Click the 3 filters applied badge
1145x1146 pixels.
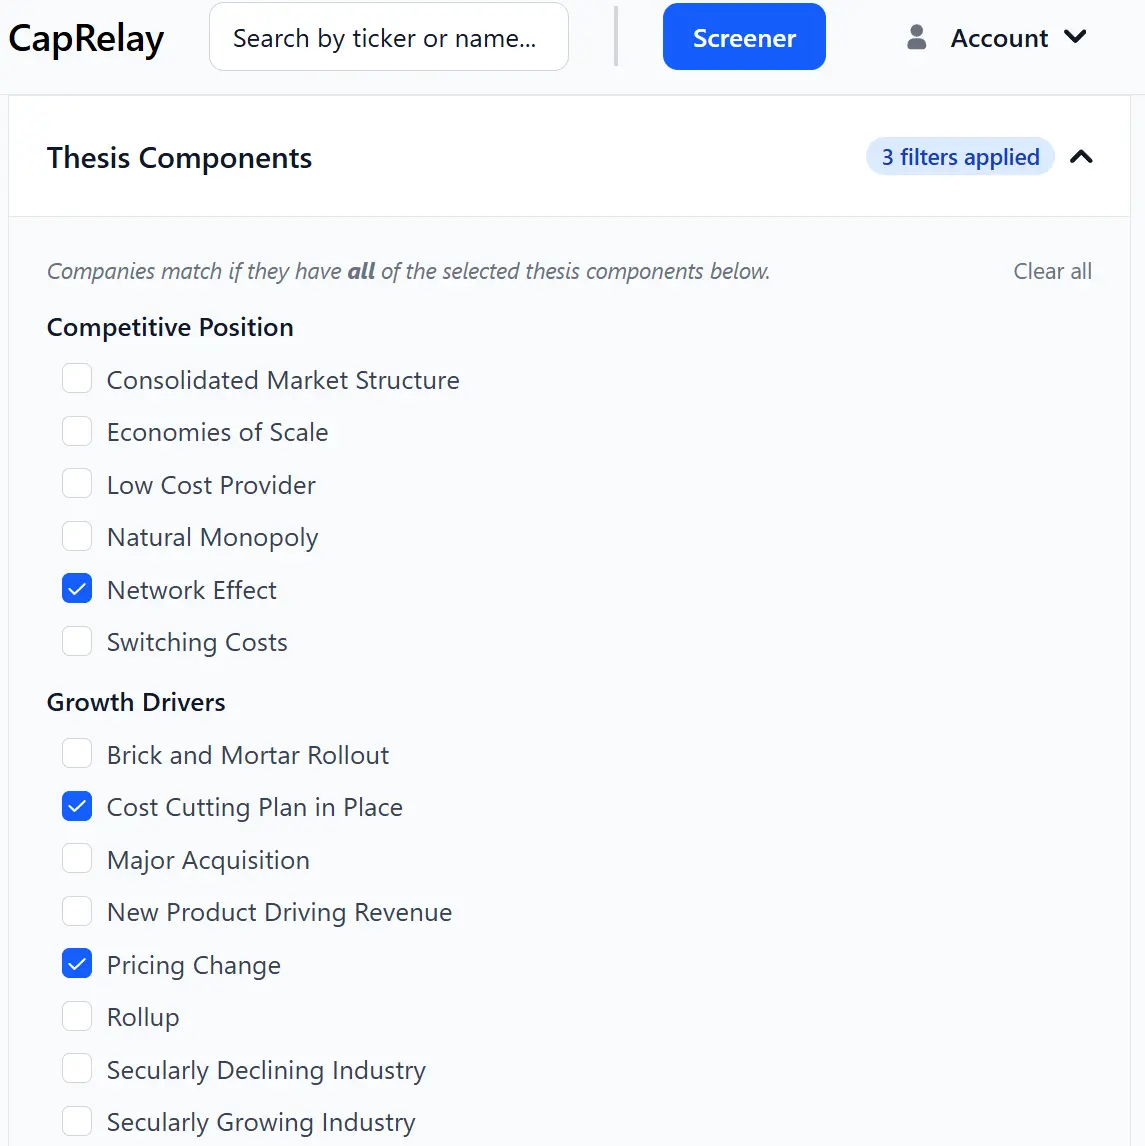pos(959,157)
